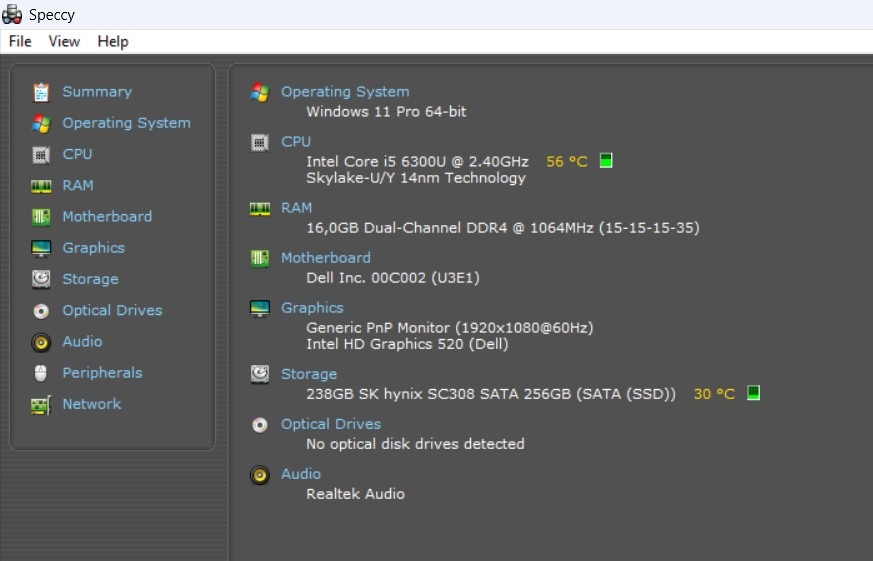Open the View menu
This screenshot has height=561, width=873.
pyautogui.click(x=64, y=42)
